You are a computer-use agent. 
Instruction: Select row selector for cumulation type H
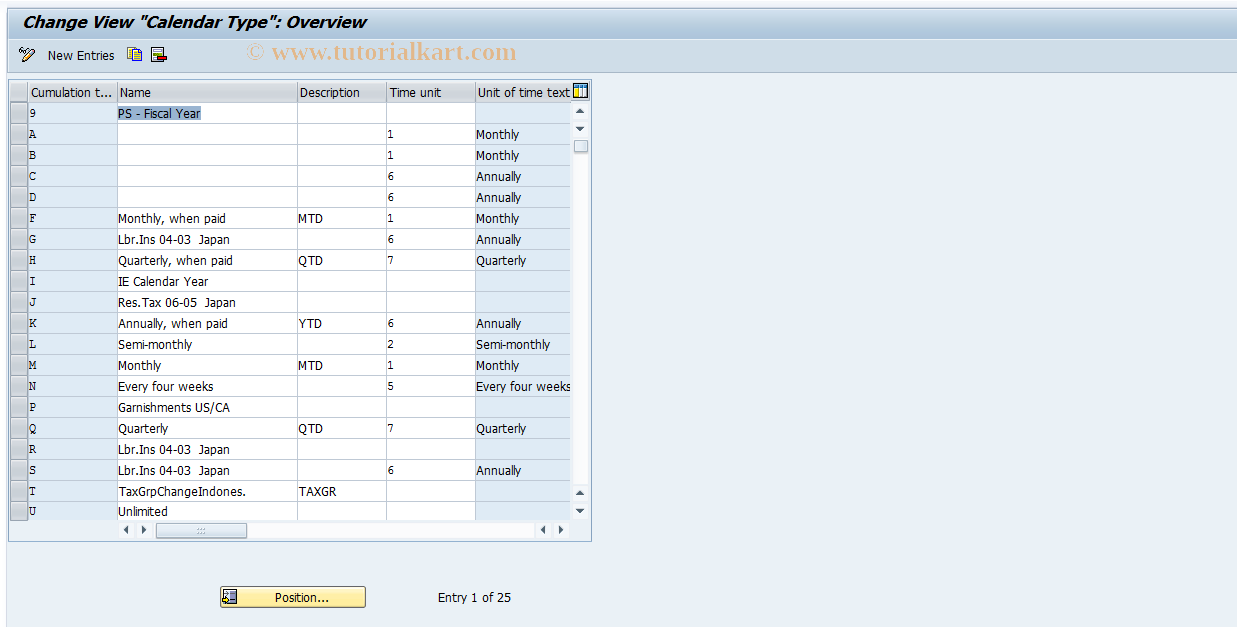(18, 260)
